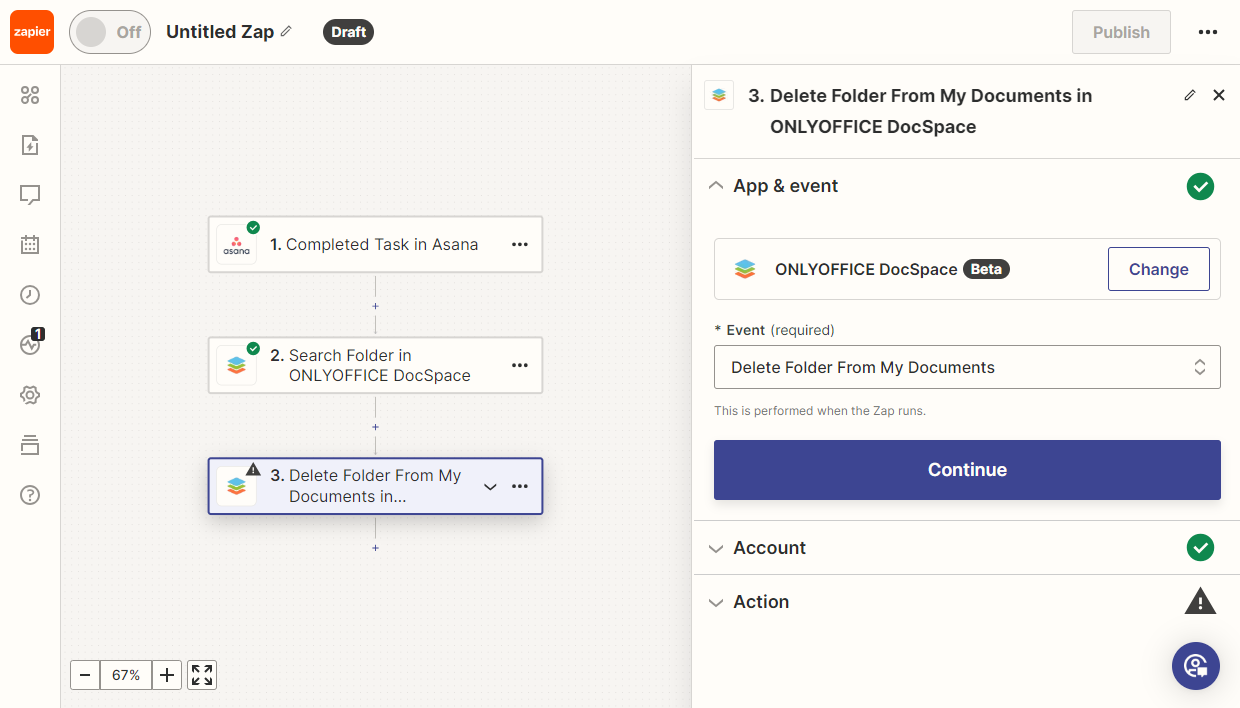Select the Search Folder step card
Screen dimensions: 1240x708
point(378,365)
